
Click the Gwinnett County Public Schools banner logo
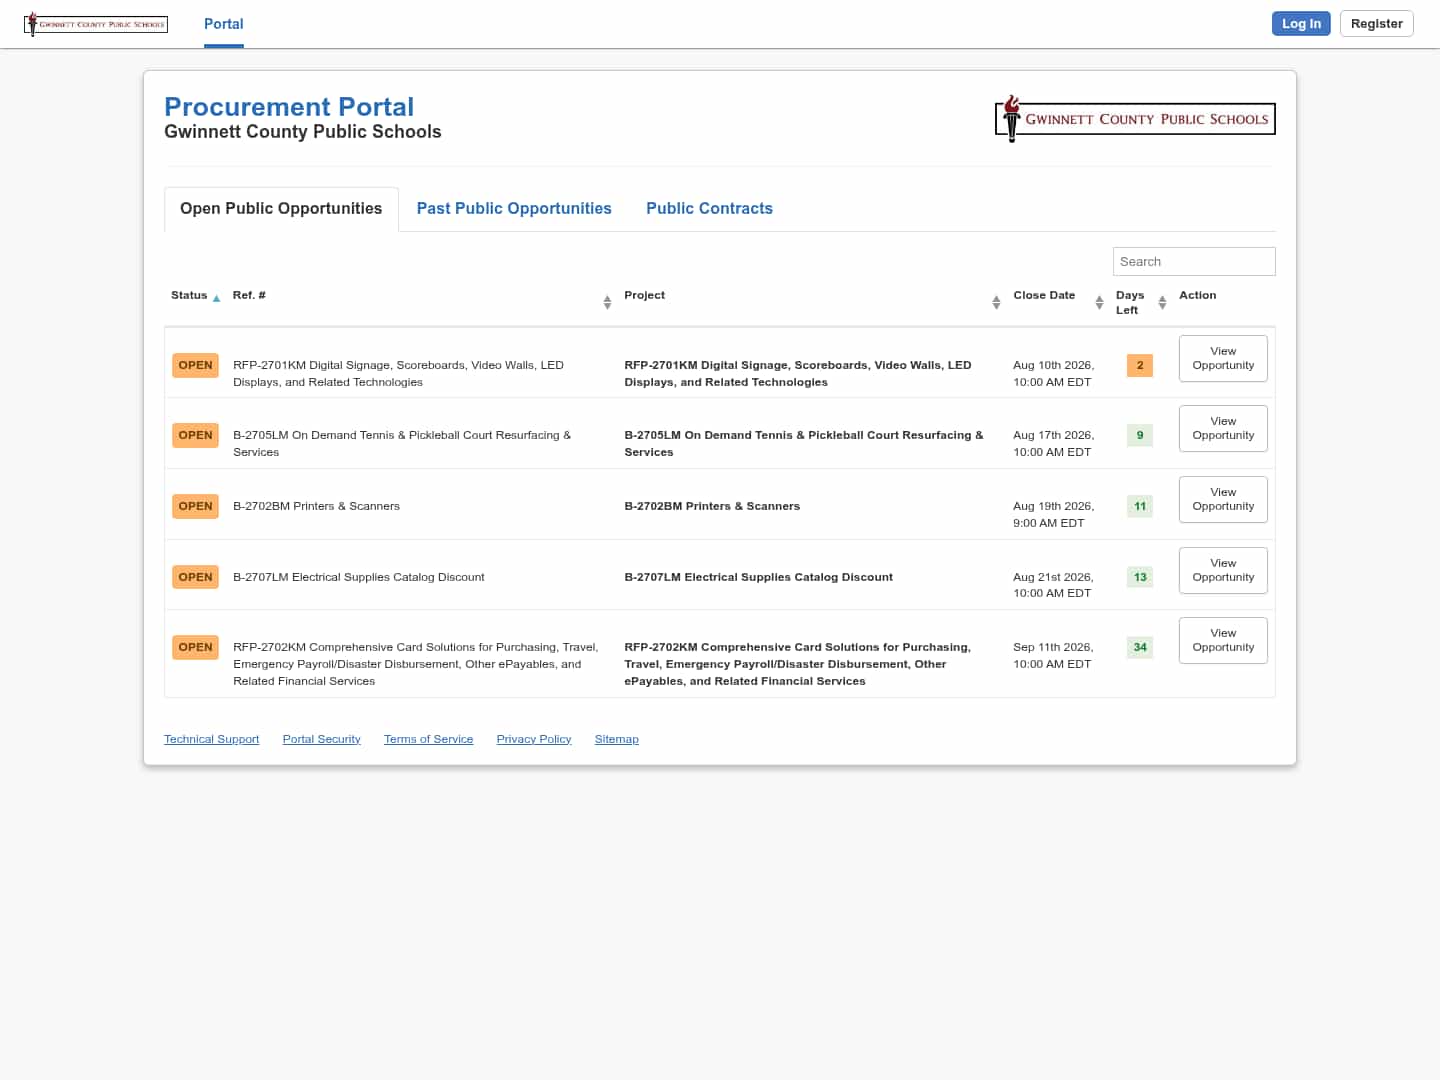(1135, 119)
